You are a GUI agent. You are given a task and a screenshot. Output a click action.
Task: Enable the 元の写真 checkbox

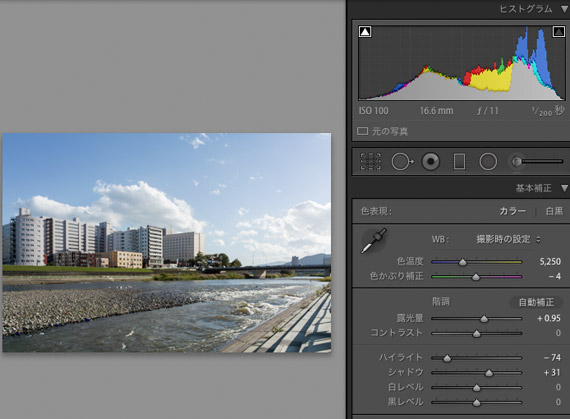(362, 131)
